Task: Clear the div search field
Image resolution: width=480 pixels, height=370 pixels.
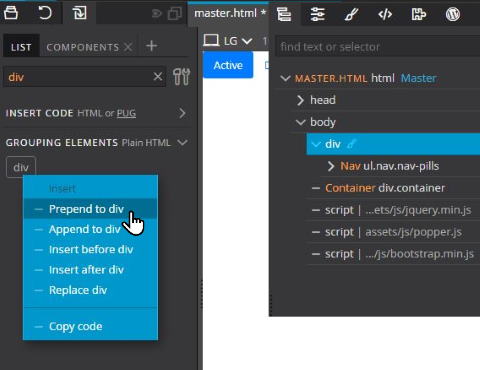Action: coord(158,77)
